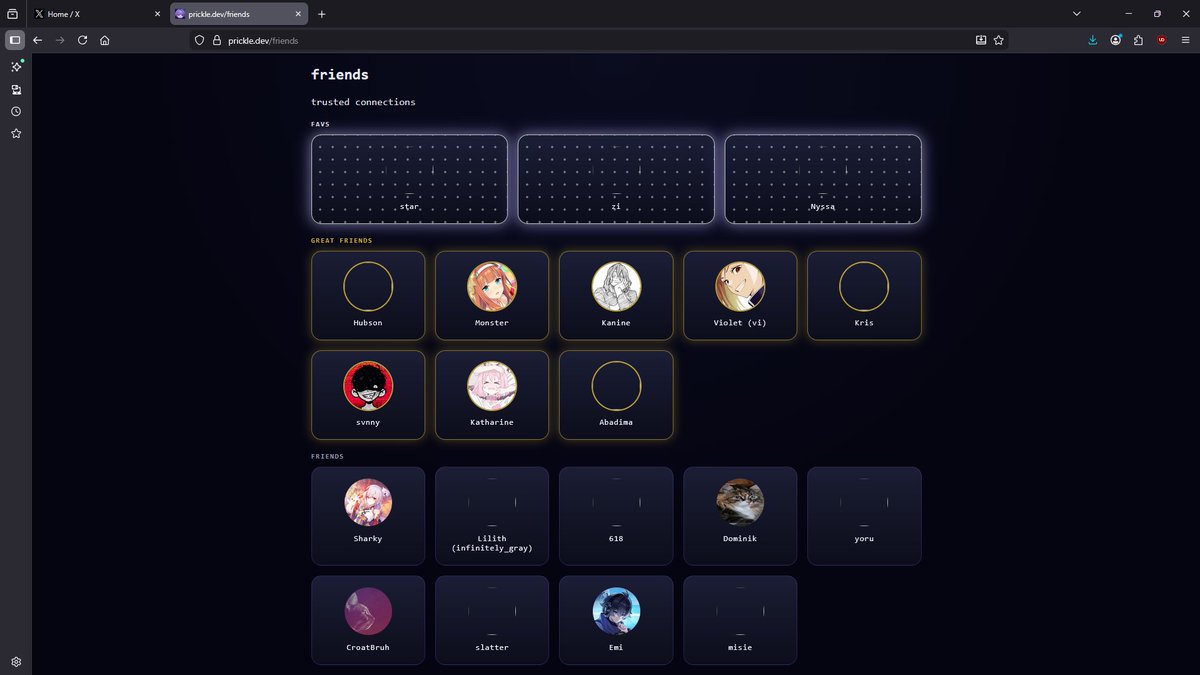This screenshot has height=675, width=1200.
Task: Click the Emi name label
Action: 616,647
